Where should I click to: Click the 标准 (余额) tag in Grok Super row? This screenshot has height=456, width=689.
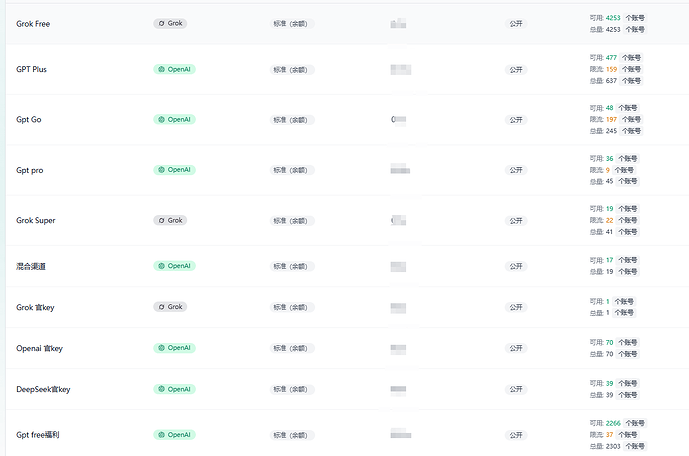click(291, 221)
